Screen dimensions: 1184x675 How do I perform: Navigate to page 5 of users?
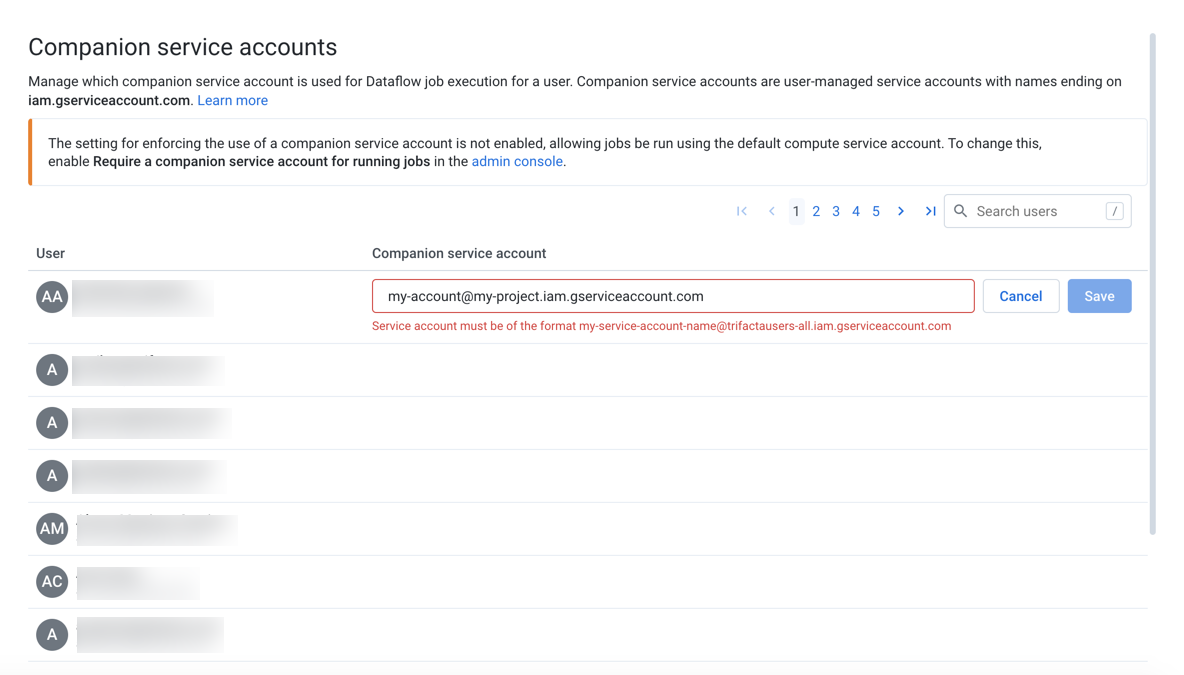click(x=876, y=211)
